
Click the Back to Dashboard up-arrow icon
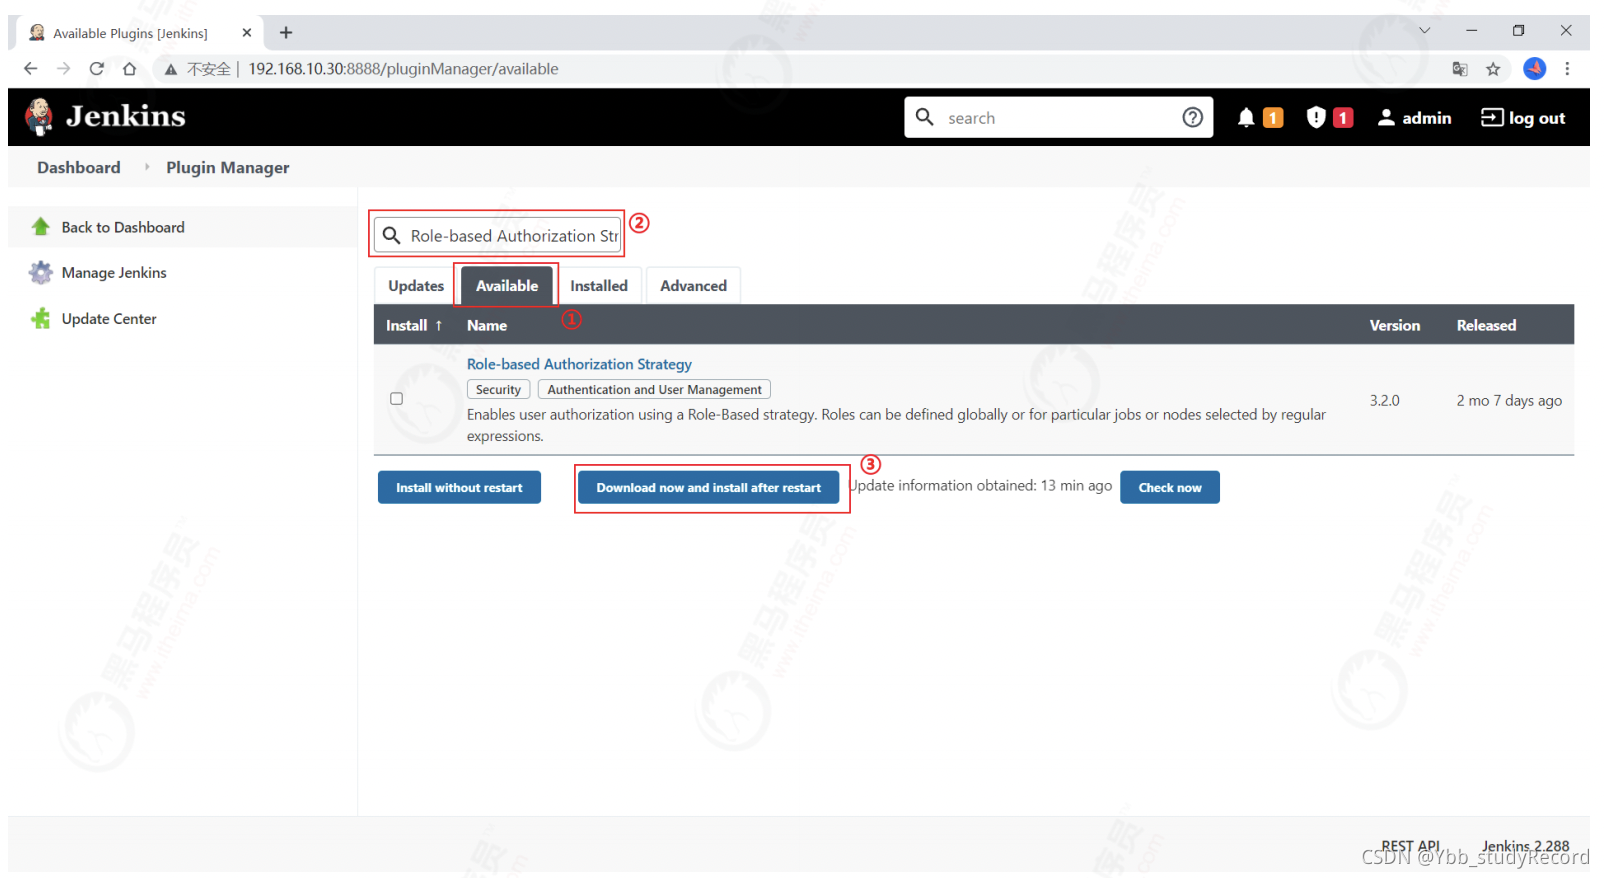(41, 227)
